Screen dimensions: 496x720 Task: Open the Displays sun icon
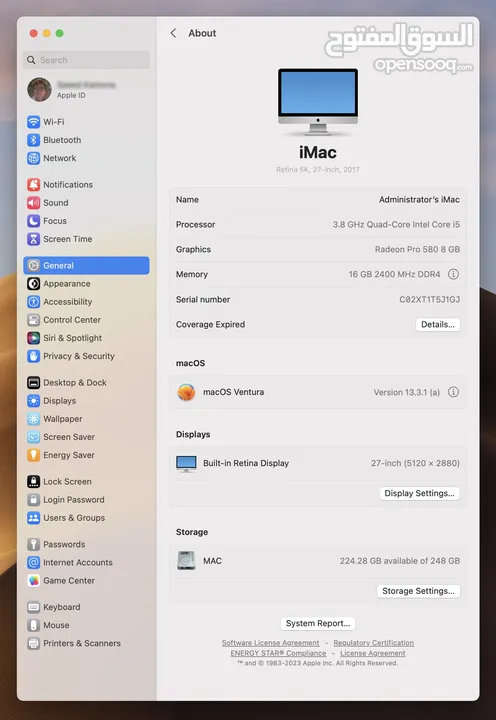34,401
